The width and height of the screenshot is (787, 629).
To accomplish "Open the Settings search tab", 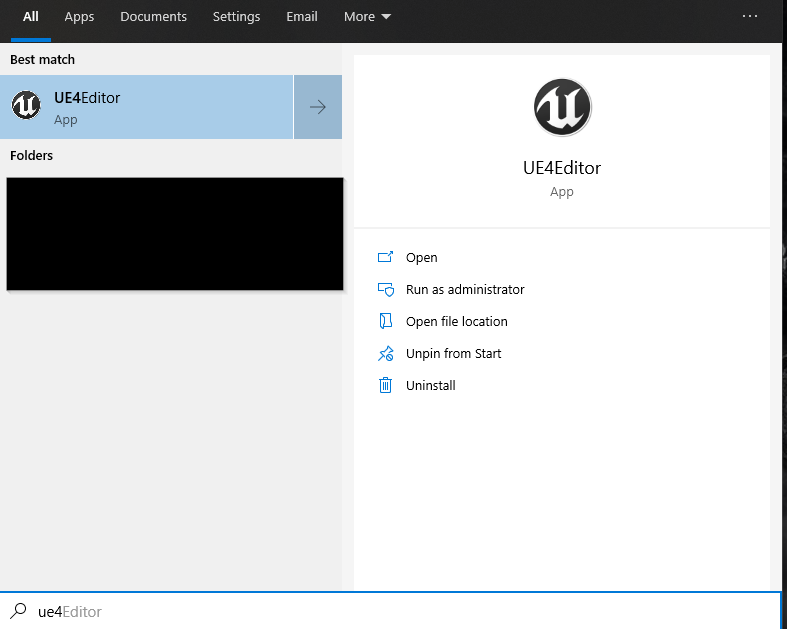I will [x=236, y=17].
